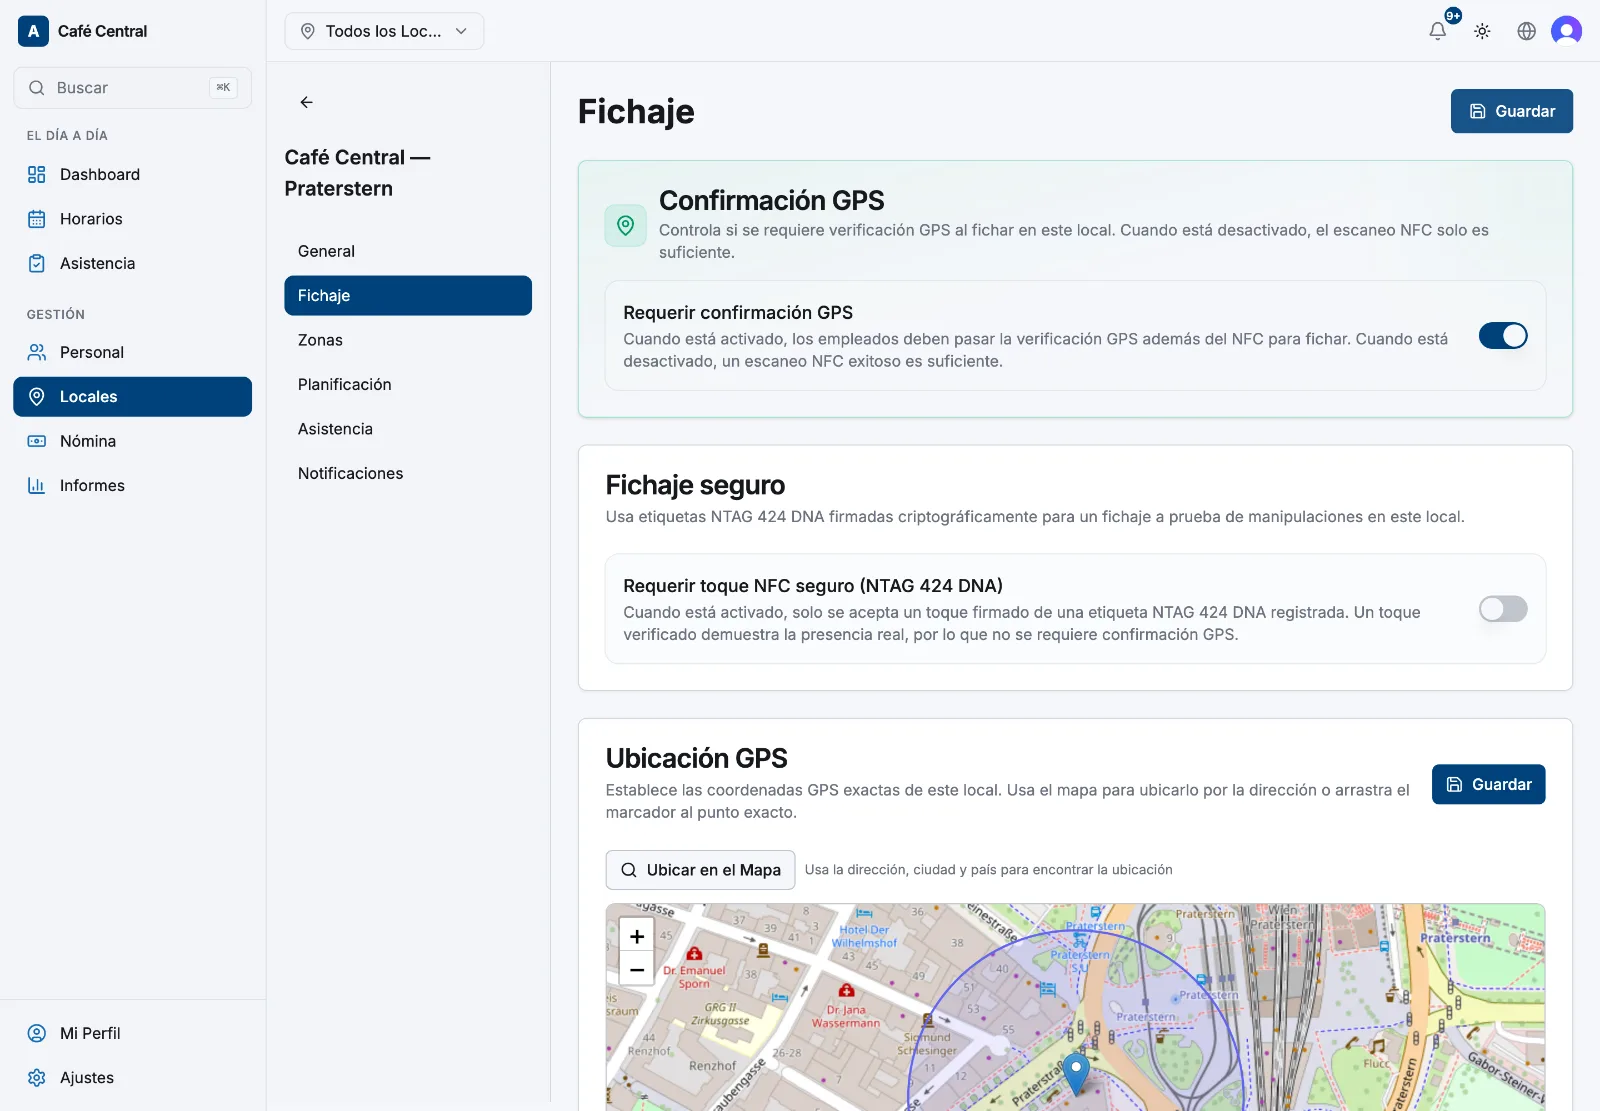Click Ubicar en el Mapa button

700,870
